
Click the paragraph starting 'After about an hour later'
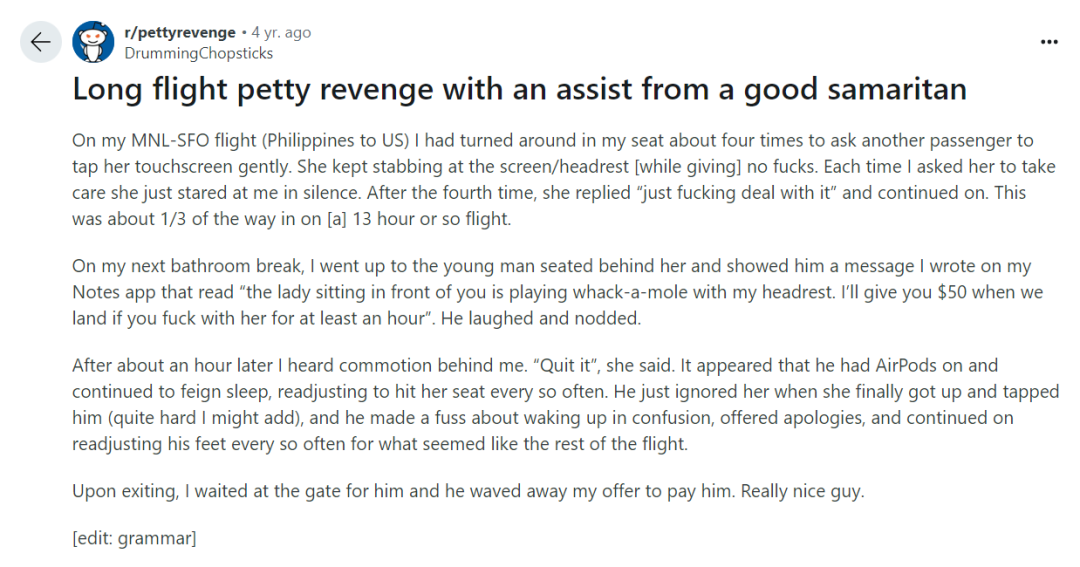coord(565,404)
